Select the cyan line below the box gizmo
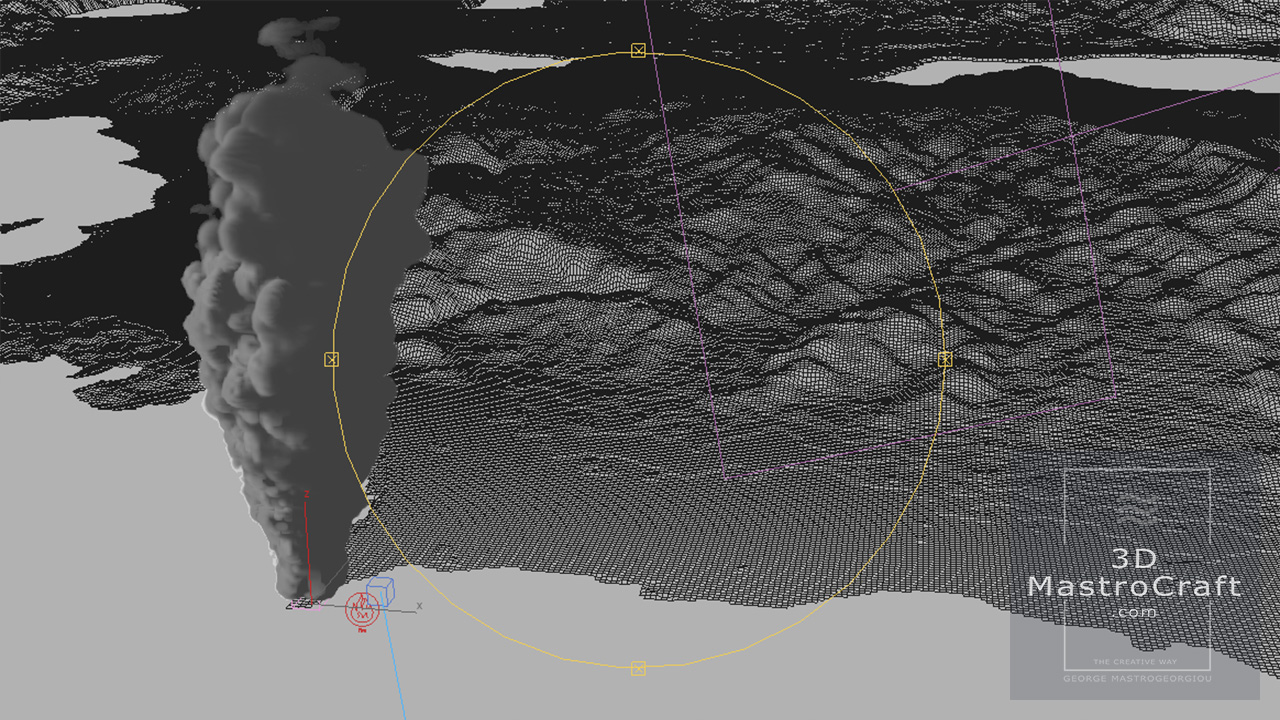Image resolution: width=1280 pixels, height=720 pixels. (397, 670)
